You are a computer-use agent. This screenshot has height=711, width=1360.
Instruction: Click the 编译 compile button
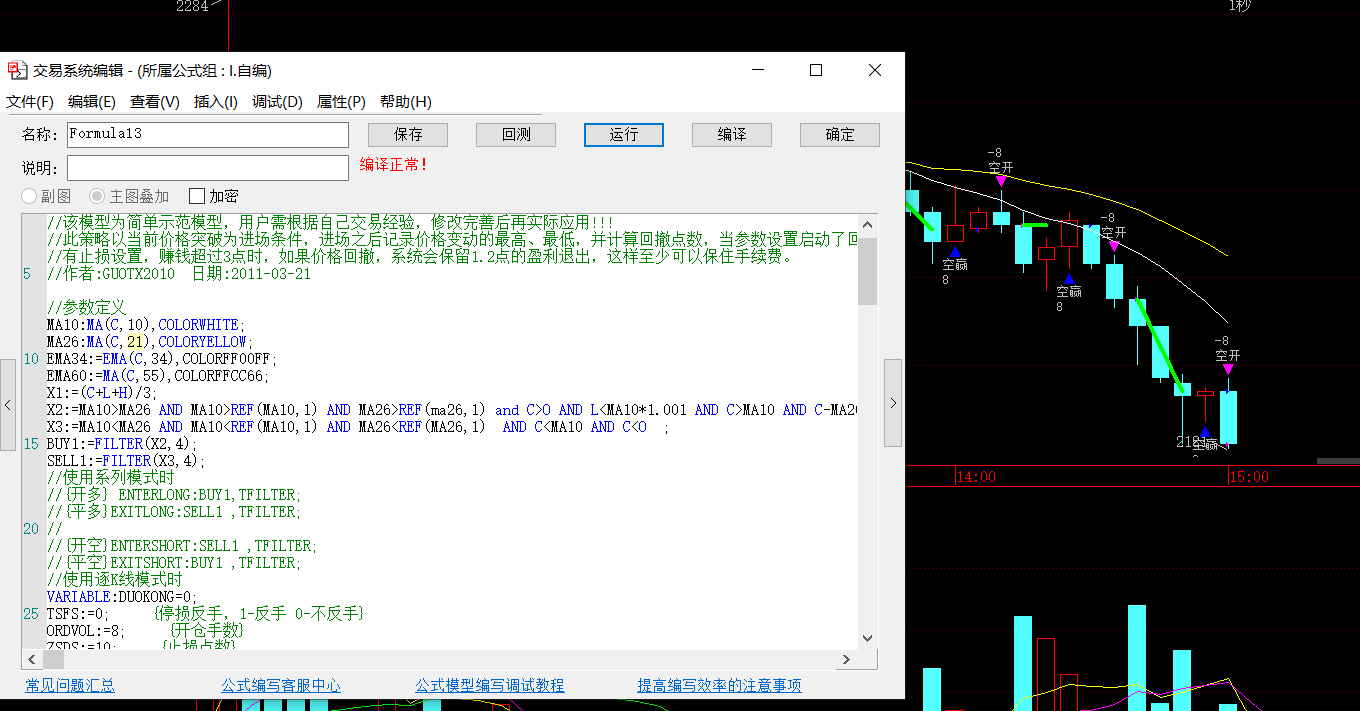731,133
